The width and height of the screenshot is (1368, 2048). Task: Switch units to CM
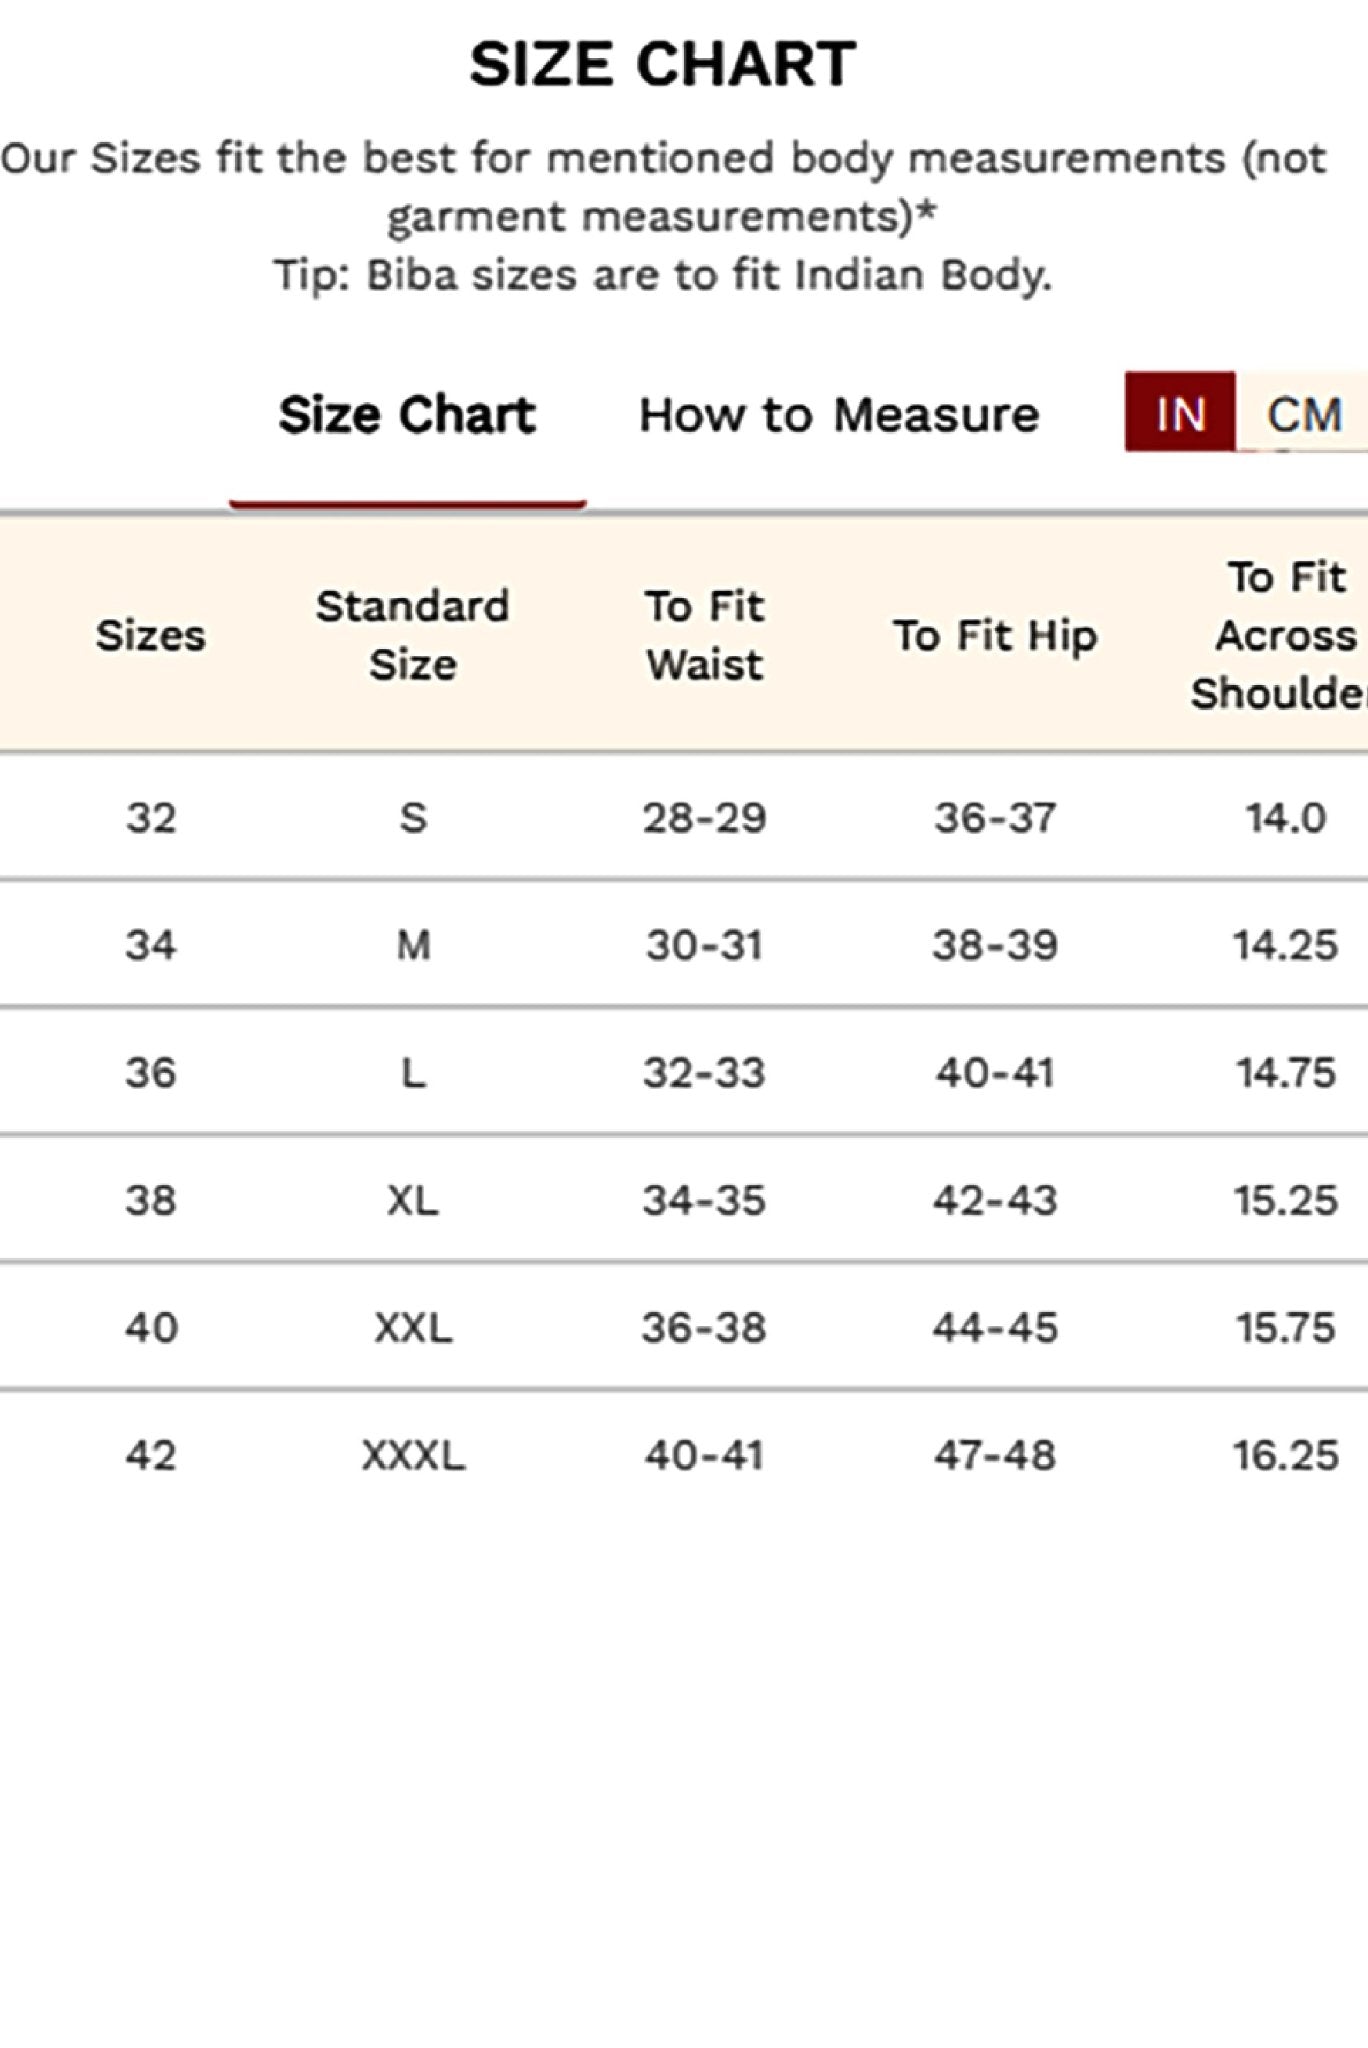click(1303, 413)
